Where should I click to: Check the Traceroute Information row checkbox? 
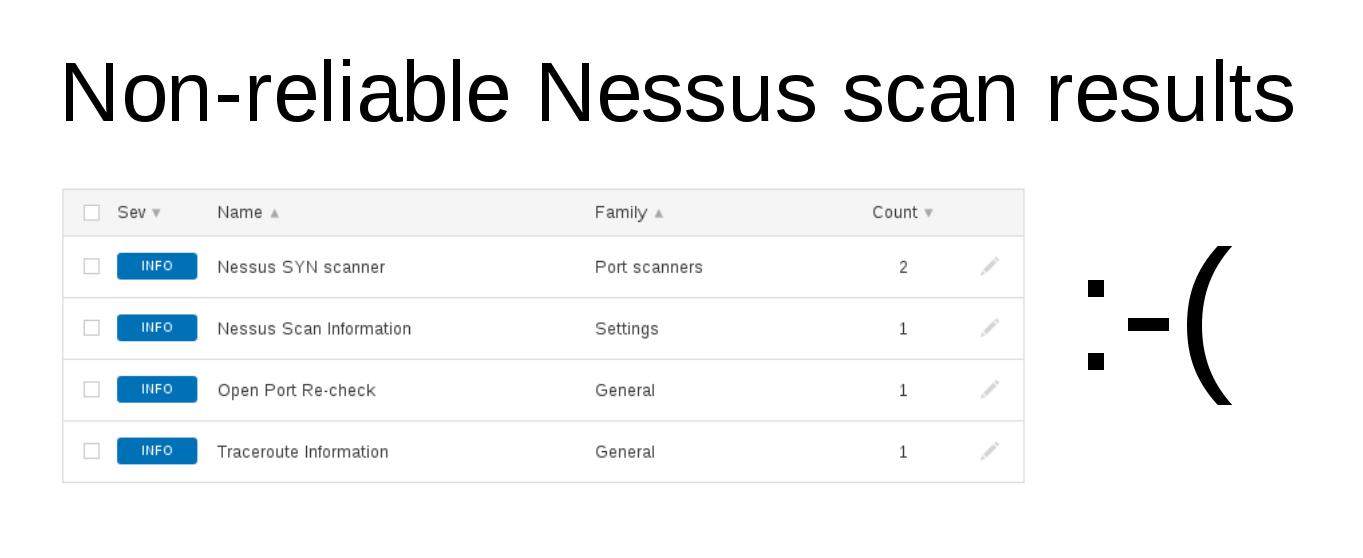tap(92, 451)
